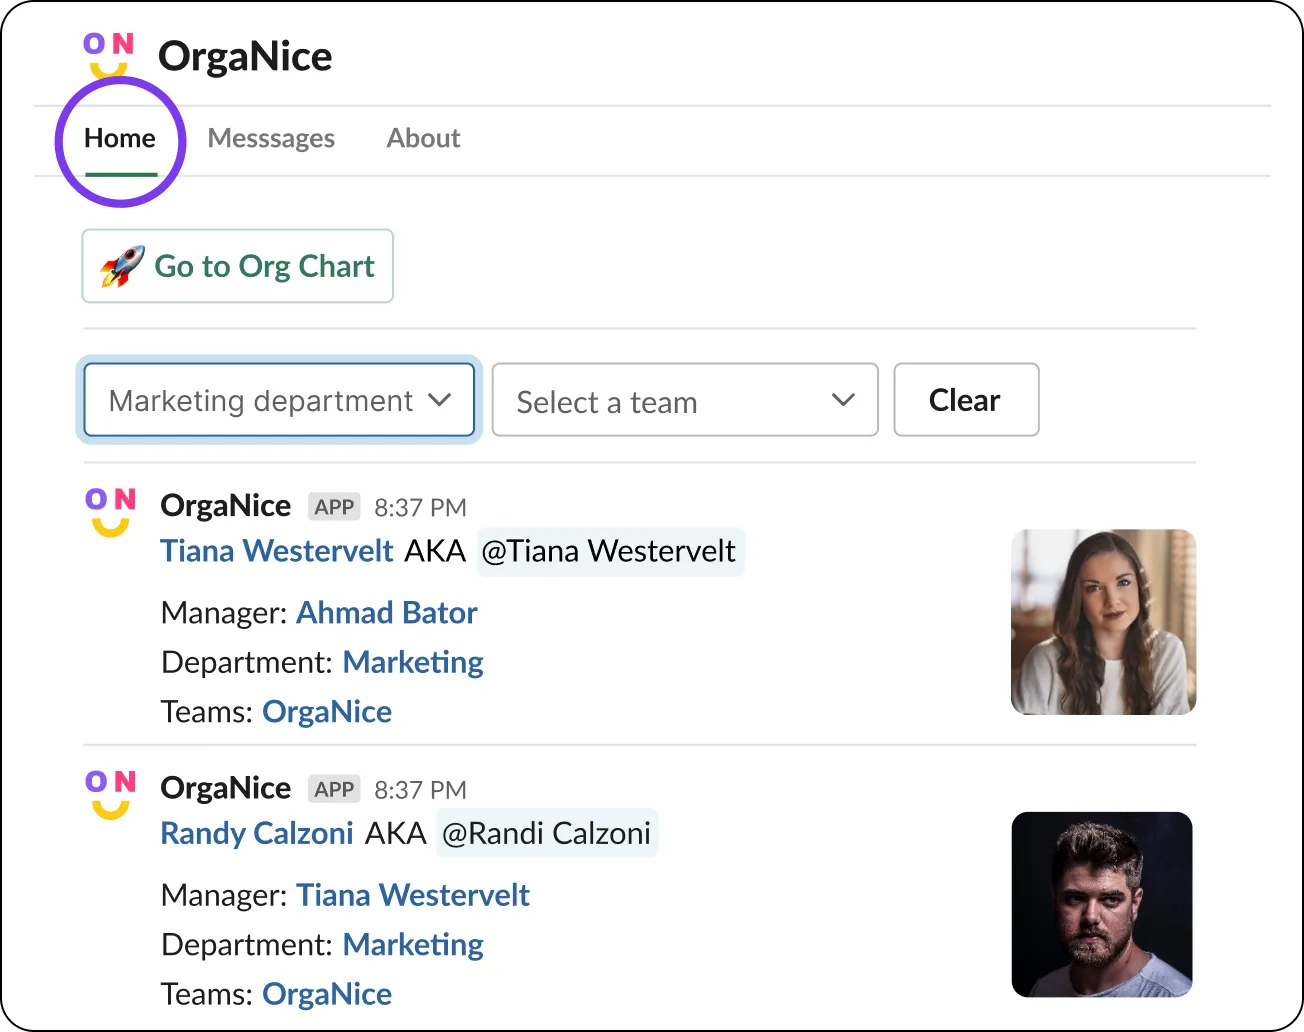Open the Messsages tab
This screenshot has height=1032, width=1304.
pyautogui.click(x=271, y=138)
